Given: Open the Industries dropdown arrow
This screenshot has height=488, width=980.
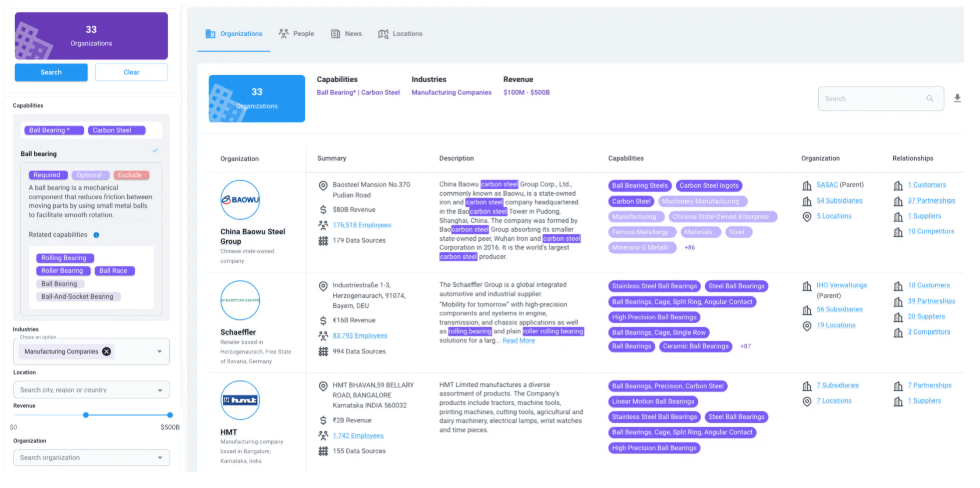Looking at the screenshot, I should [159, 352].
